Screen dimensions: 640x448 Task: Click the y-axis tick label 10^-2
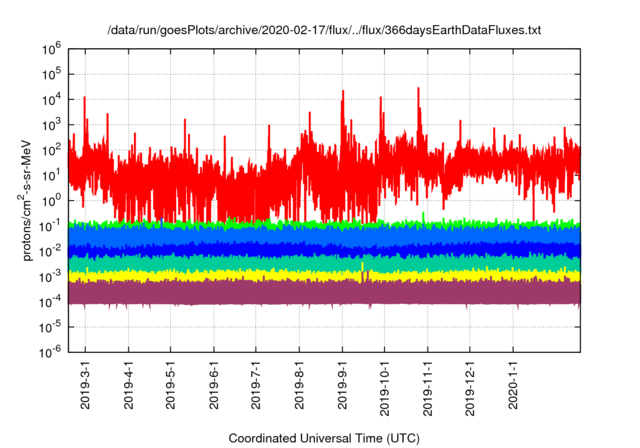51,251
